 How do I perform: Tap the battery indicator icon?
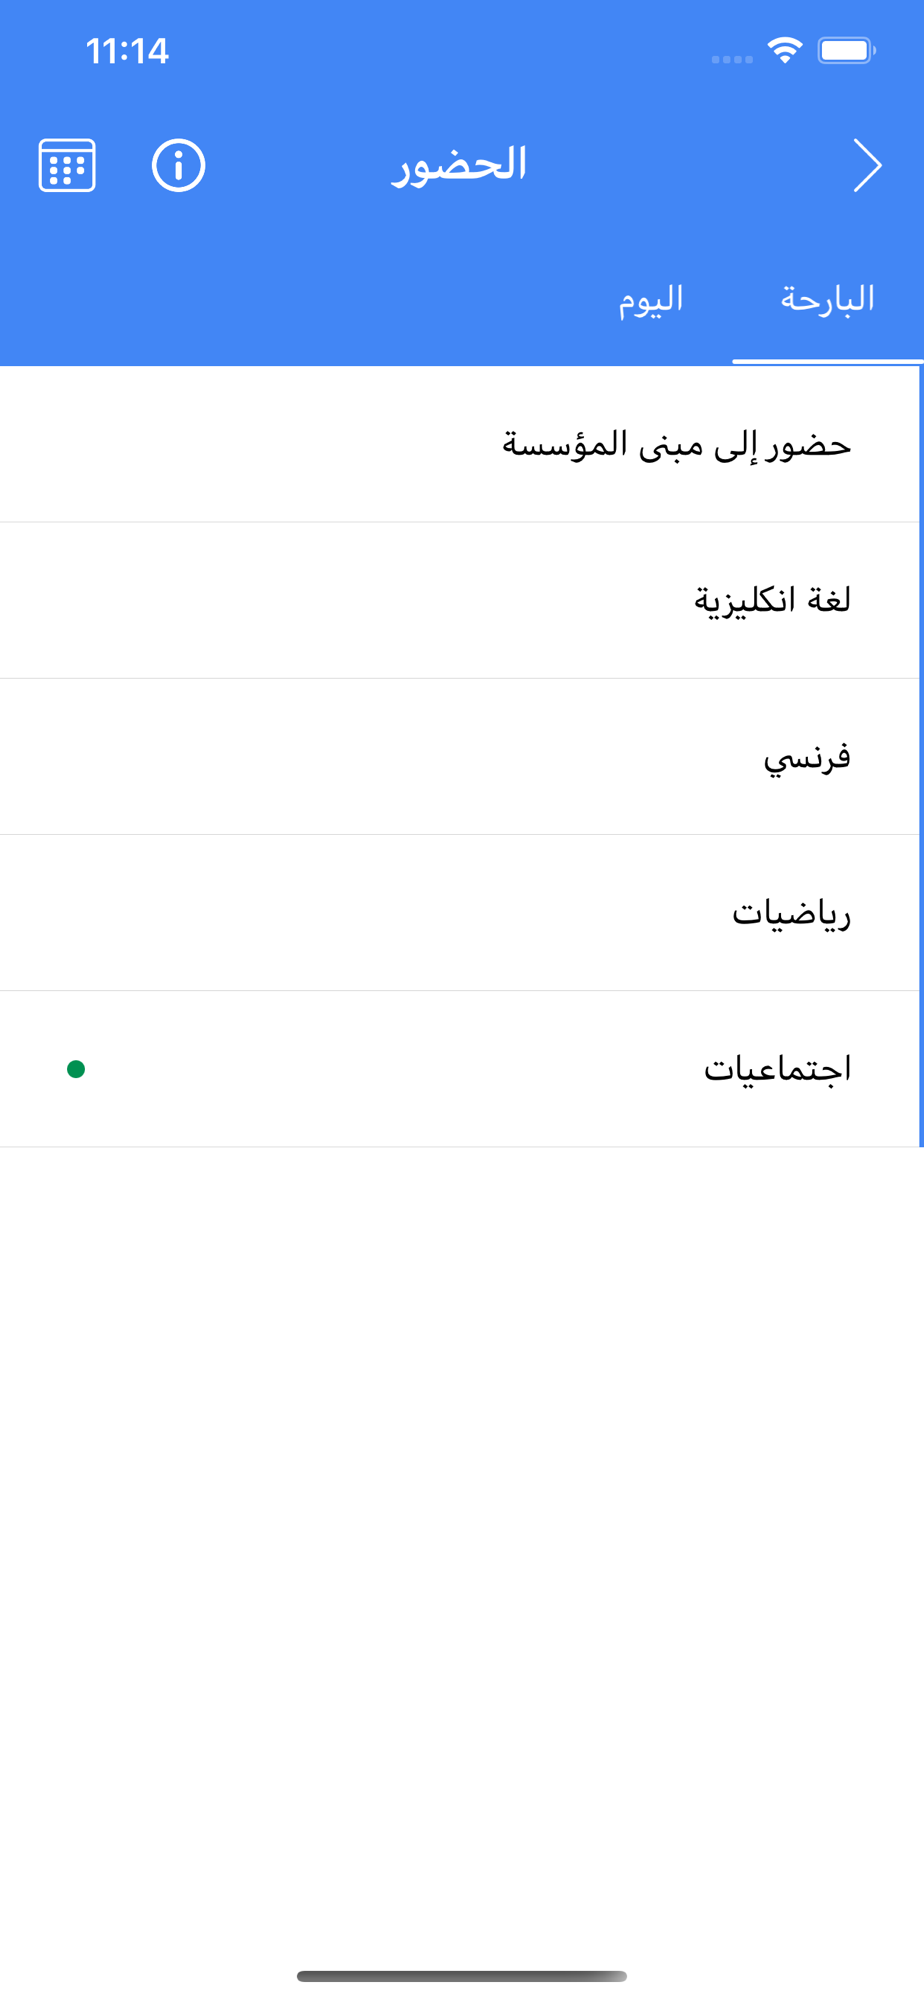(x=846, y=50)
